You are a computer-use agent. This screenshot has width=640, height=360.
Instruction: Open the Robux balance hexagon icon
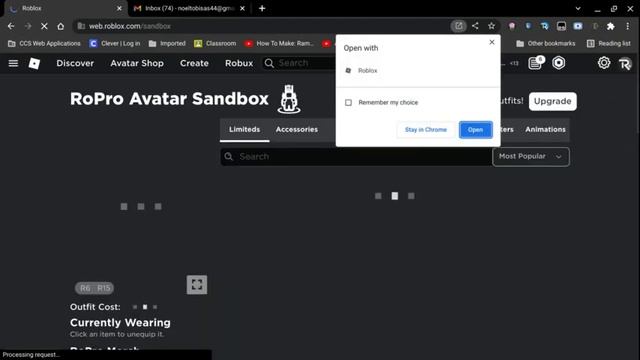559,63
